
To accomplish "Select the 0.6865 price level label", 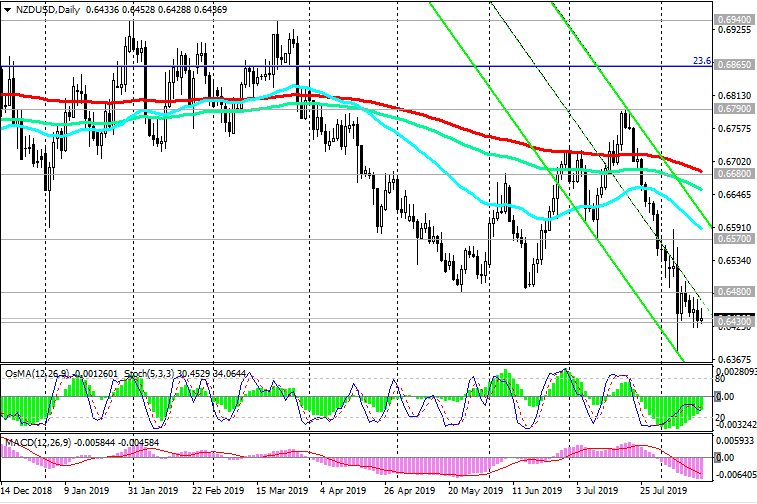I will point(734,62).
